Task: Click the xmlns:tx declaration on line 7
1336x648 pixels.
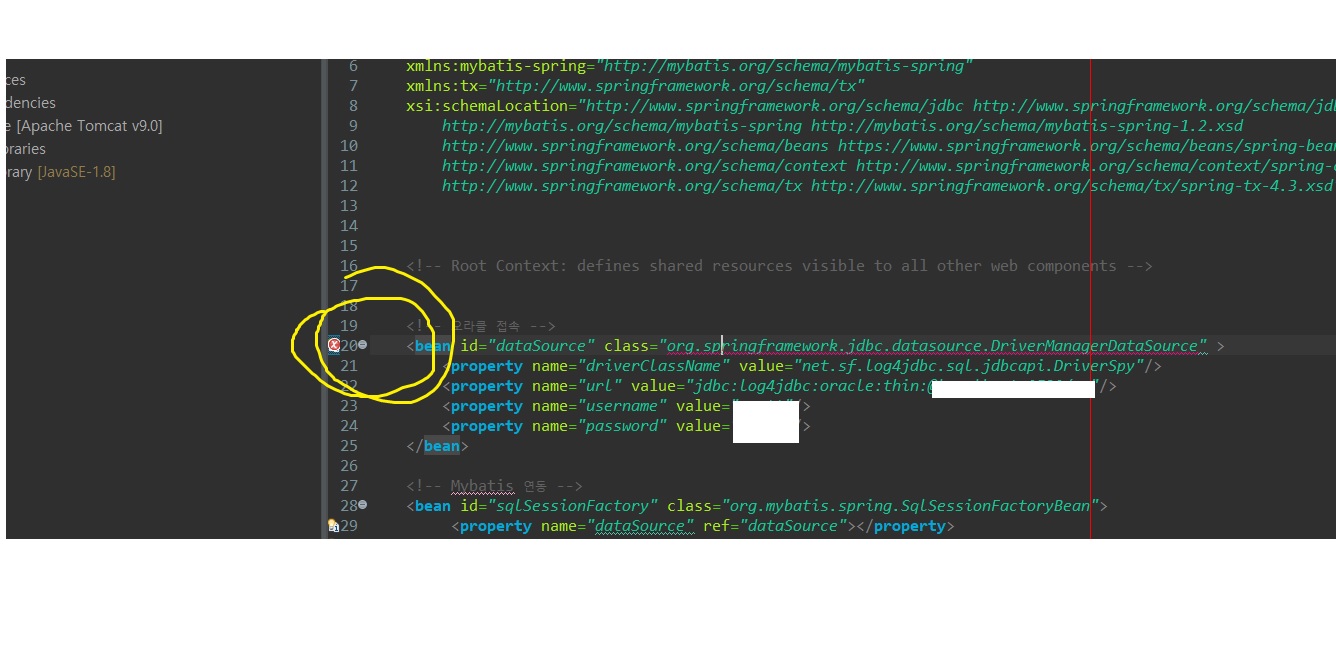Action: coord(636,86)
